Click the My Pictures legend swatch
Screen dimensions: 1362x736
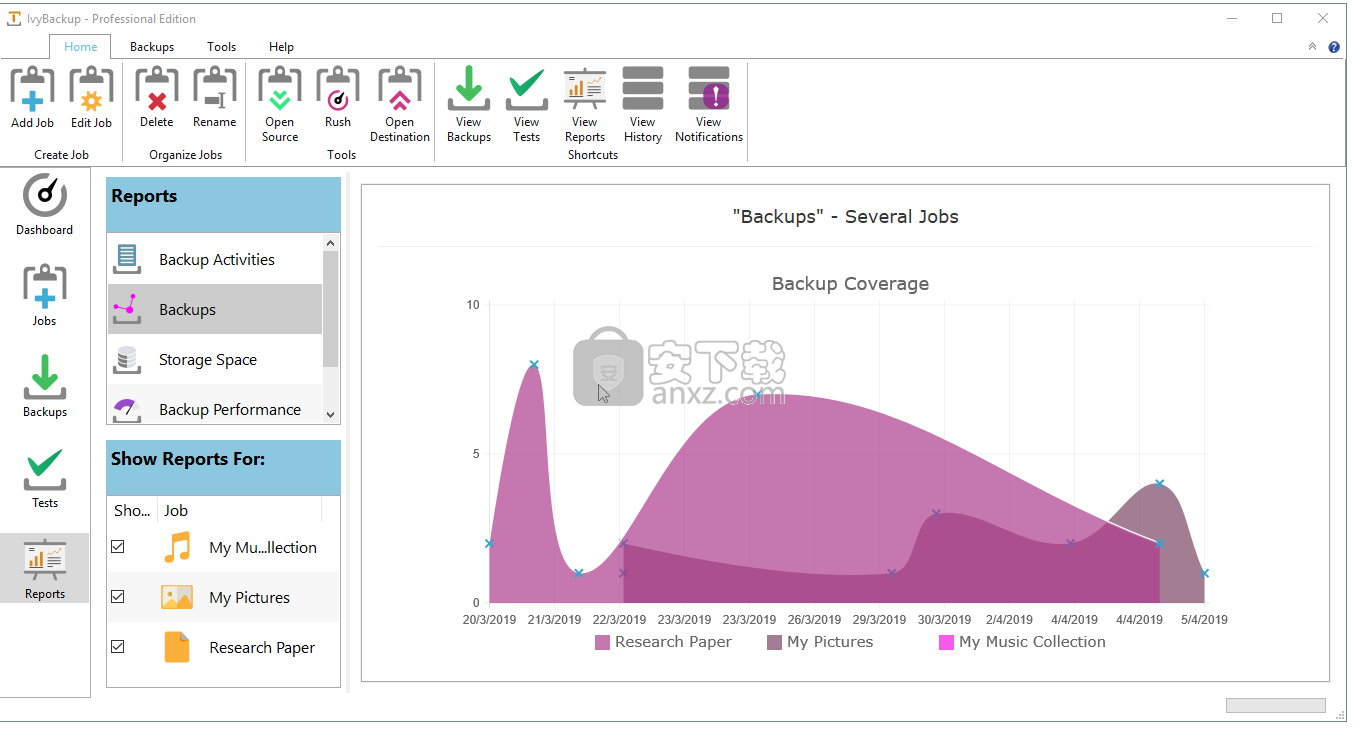[774, 642]
